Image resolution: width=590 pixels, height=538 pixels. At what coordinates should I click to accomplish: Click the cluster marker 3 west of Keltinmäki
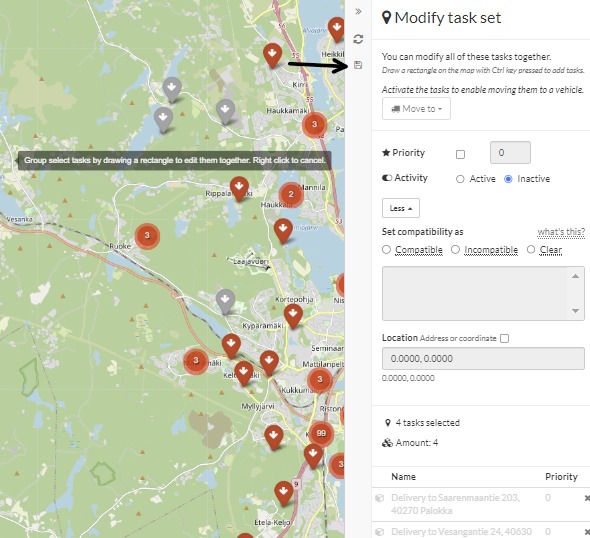point(195,361)
